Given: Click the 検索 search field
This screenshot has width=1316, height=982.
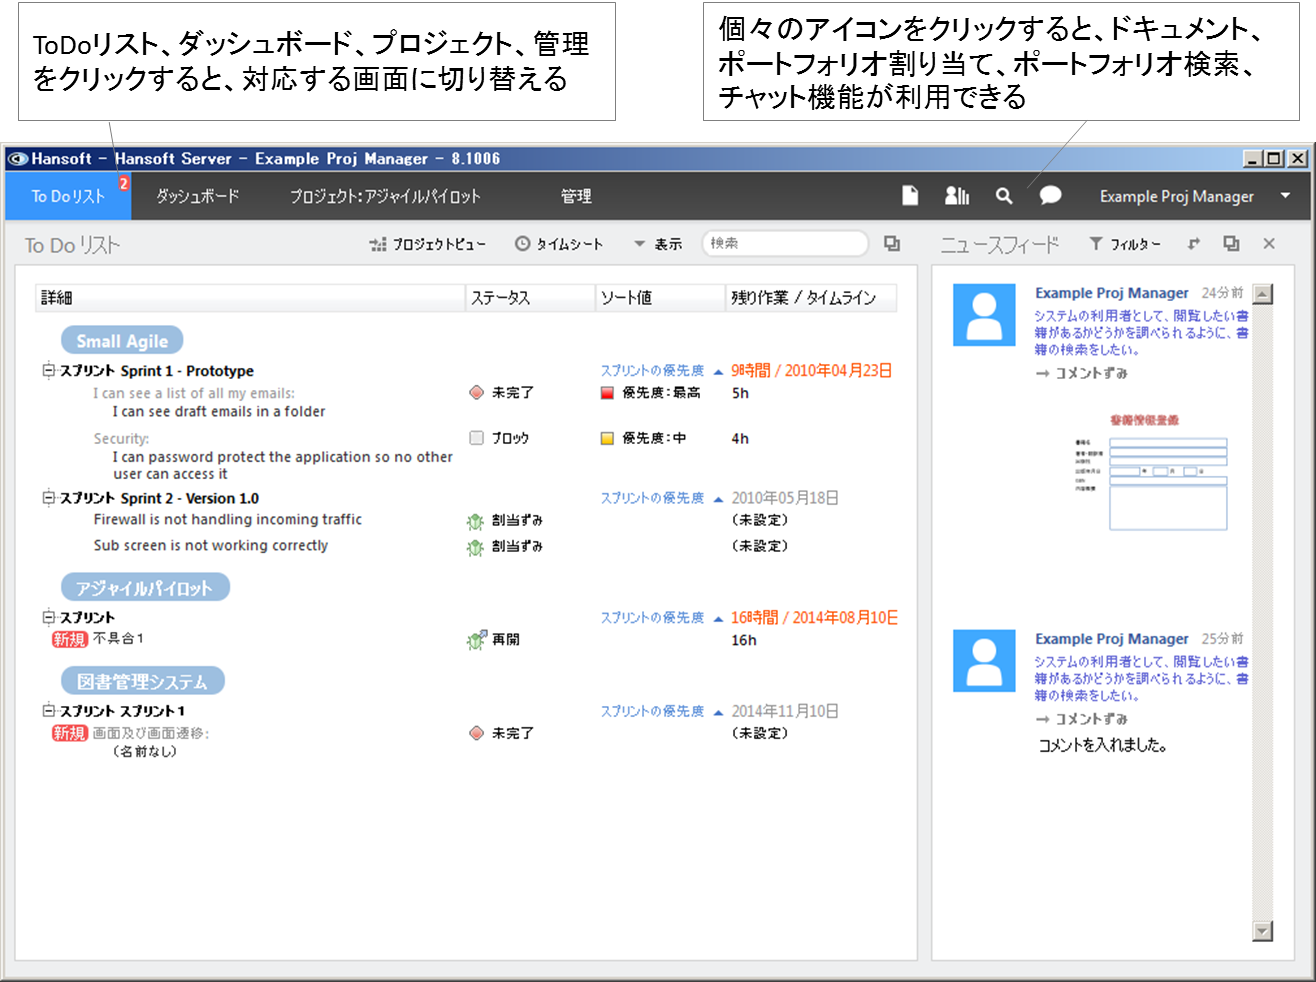Looking at the screenshot, I should (785, 243).
